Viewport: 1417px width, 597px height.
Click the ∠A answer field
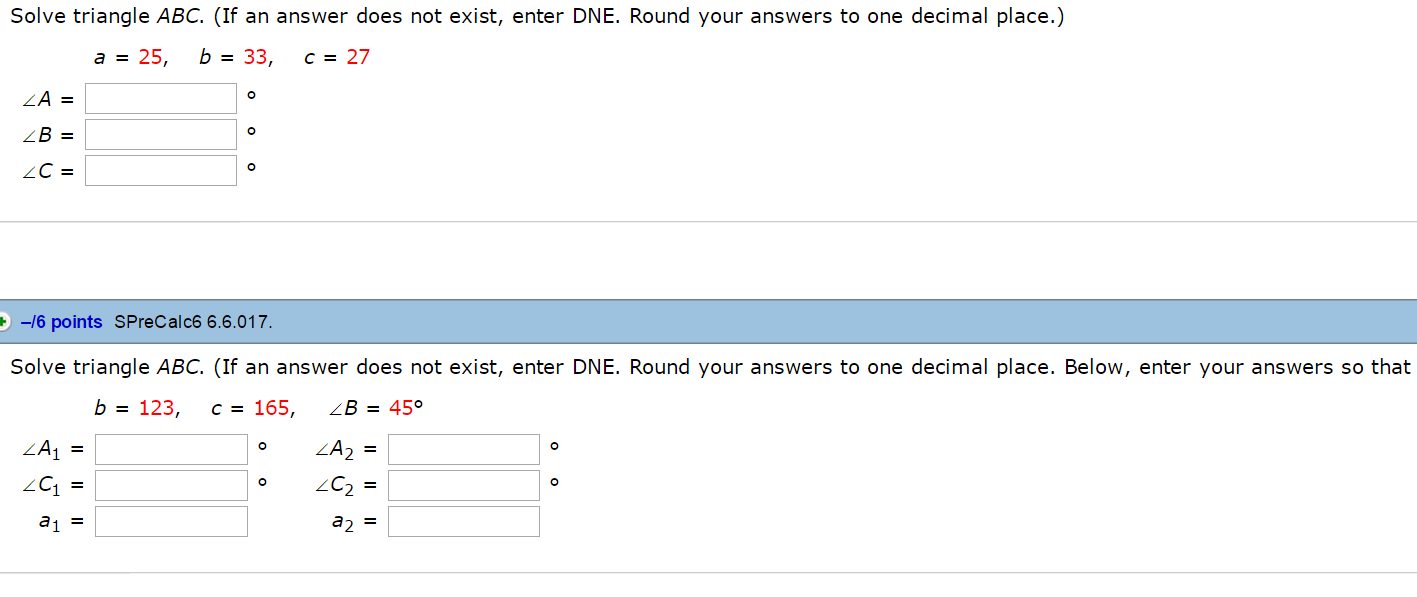161,98
